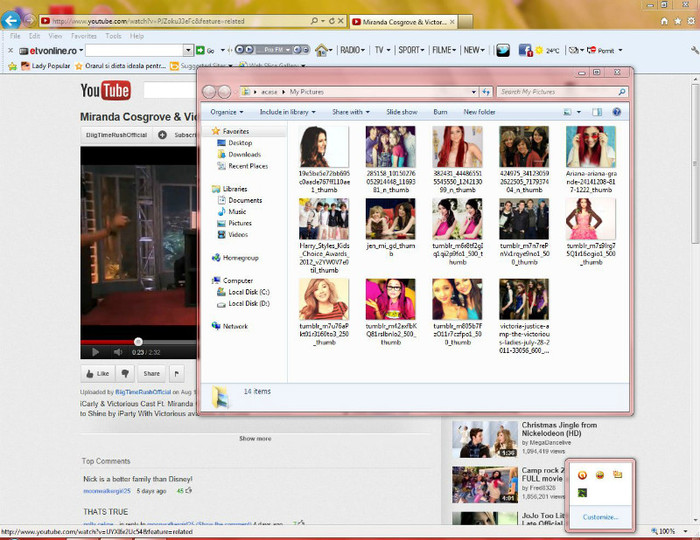Click the weather sun icon showing 24°C
The height and width of the screenshot is (540, 700).
[x=539, y=50]
